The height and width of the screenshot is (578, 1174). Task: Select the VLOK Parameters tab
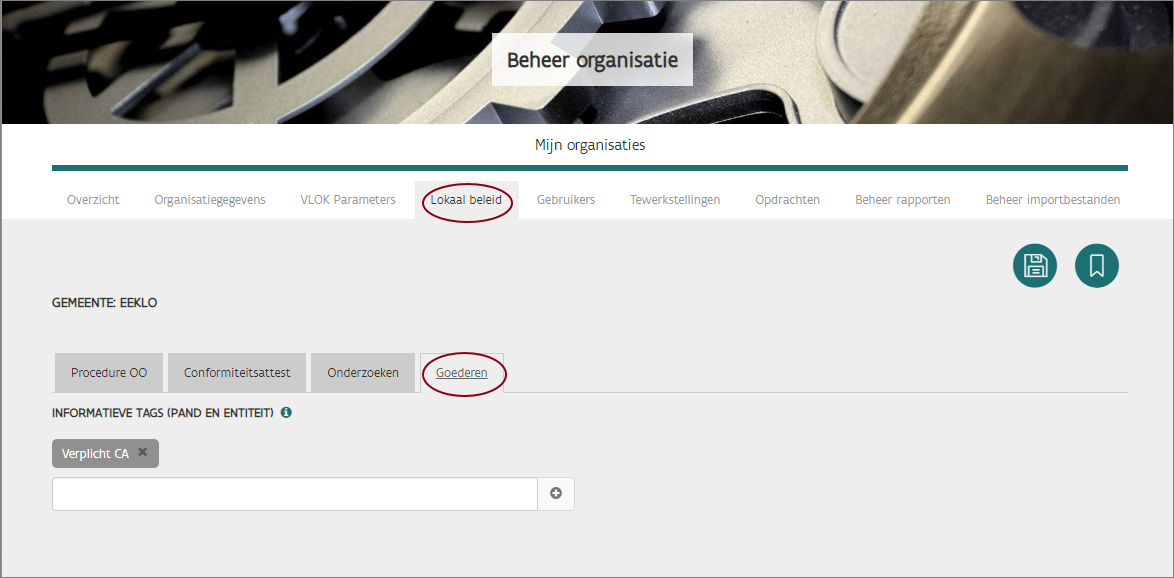(348, 200)
